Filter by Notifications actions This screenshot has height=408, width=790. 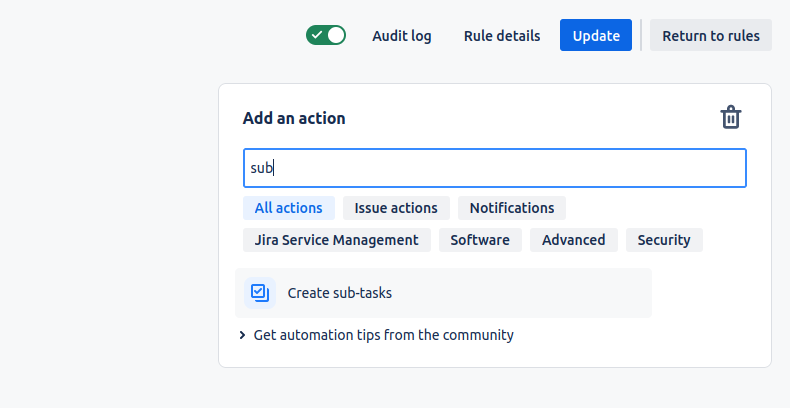coord(512,208)
